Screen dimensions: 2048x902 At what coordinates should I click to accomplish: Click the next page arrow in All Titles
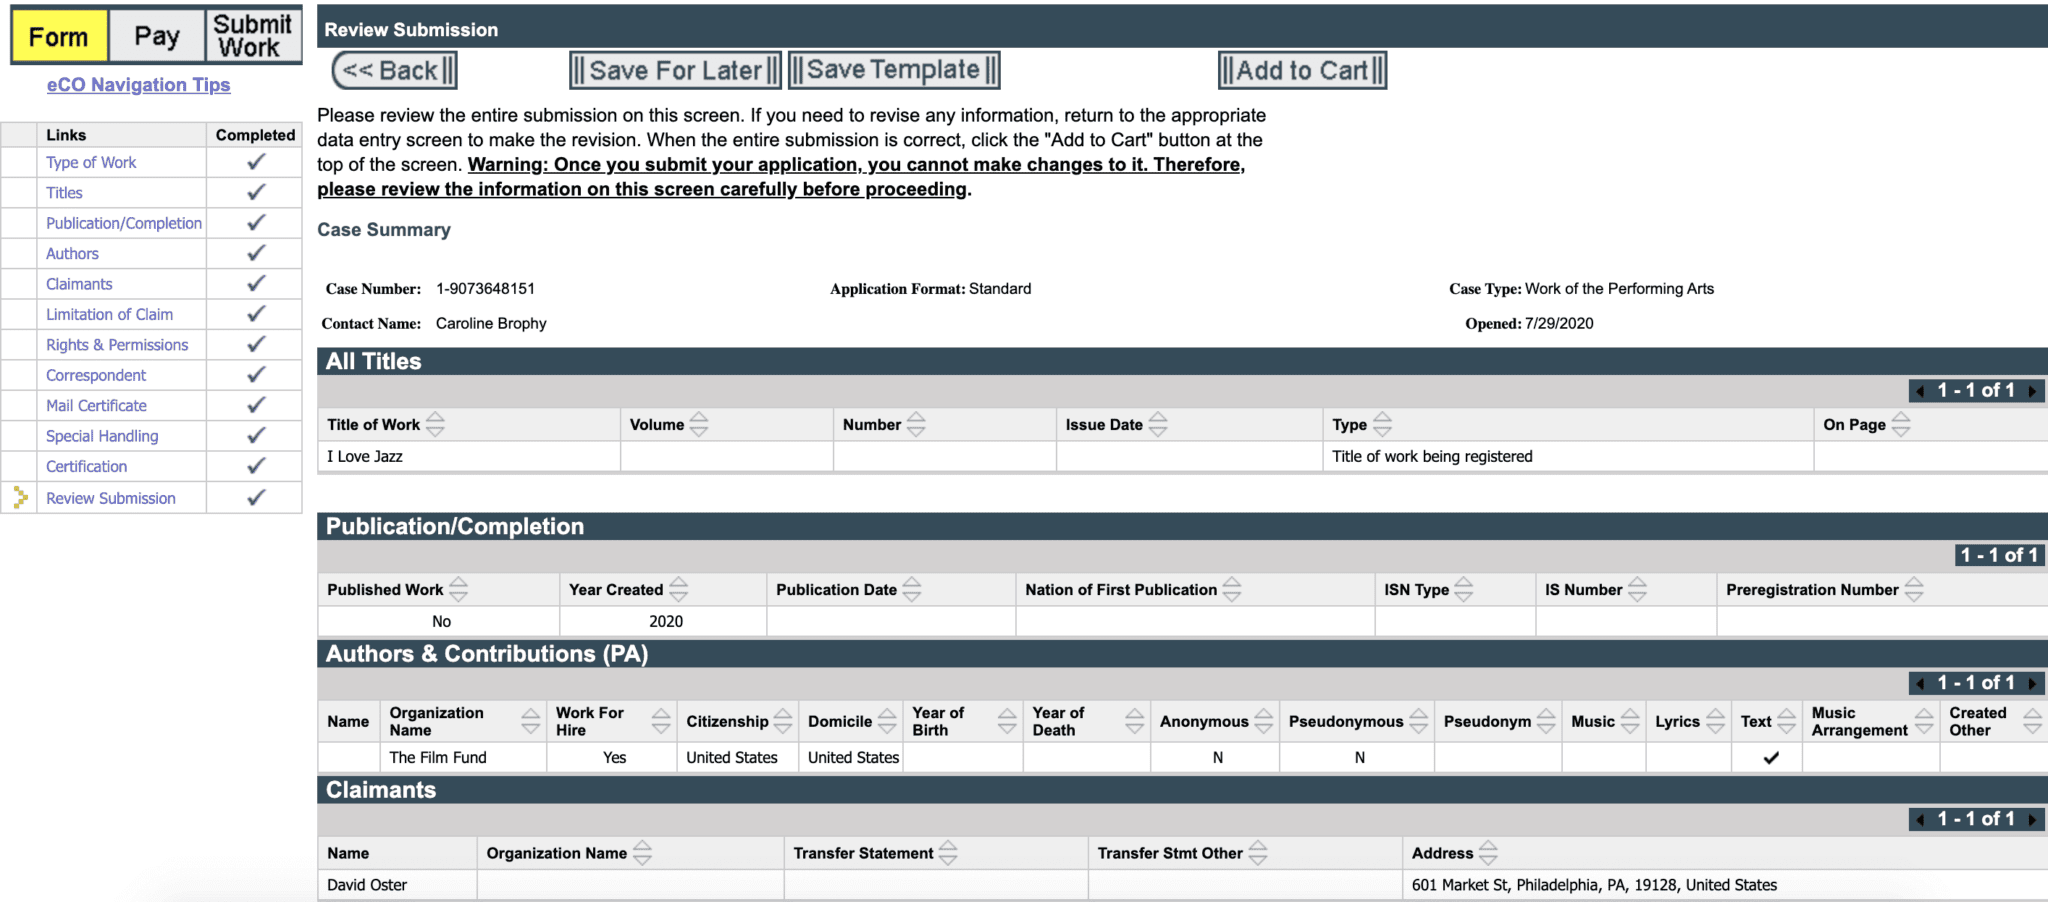point(2035,390)
